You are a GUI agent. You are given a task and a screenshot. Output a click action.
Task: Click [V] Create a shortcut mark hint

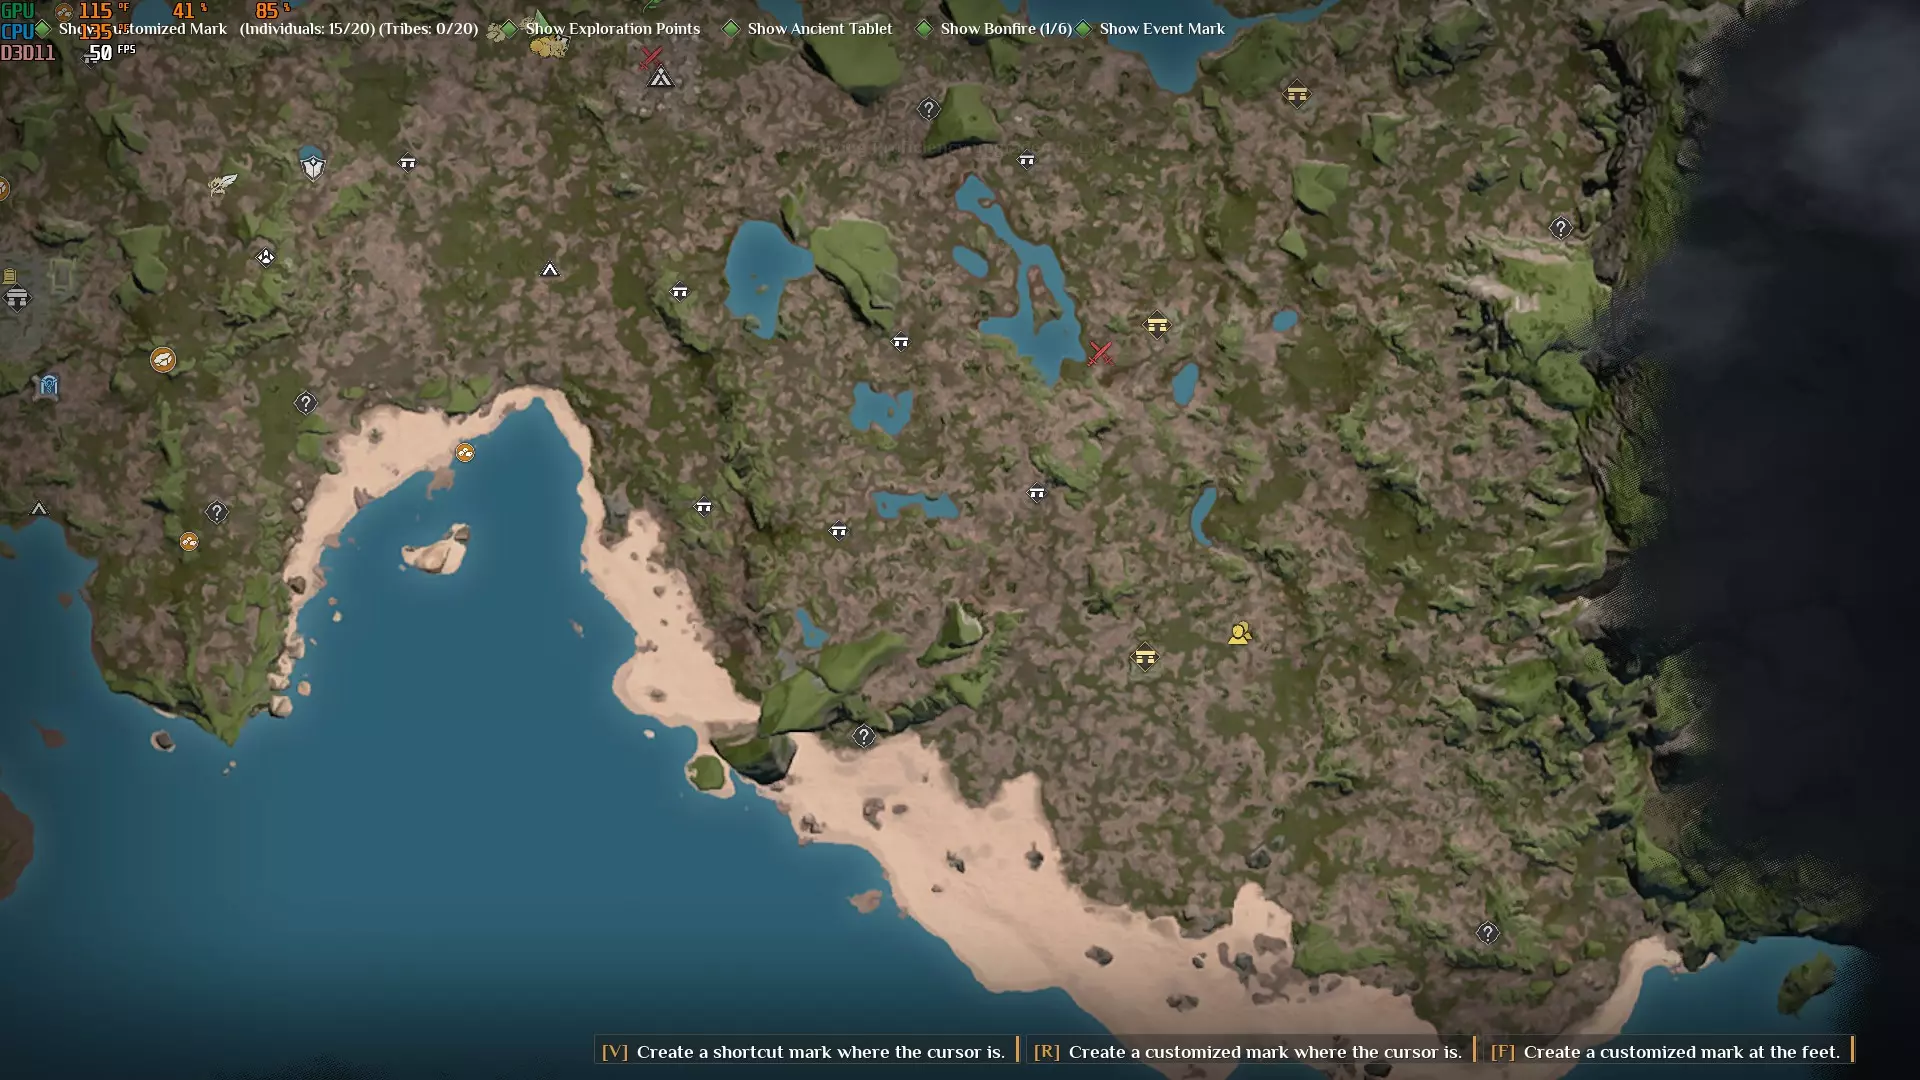[803, 1051]
